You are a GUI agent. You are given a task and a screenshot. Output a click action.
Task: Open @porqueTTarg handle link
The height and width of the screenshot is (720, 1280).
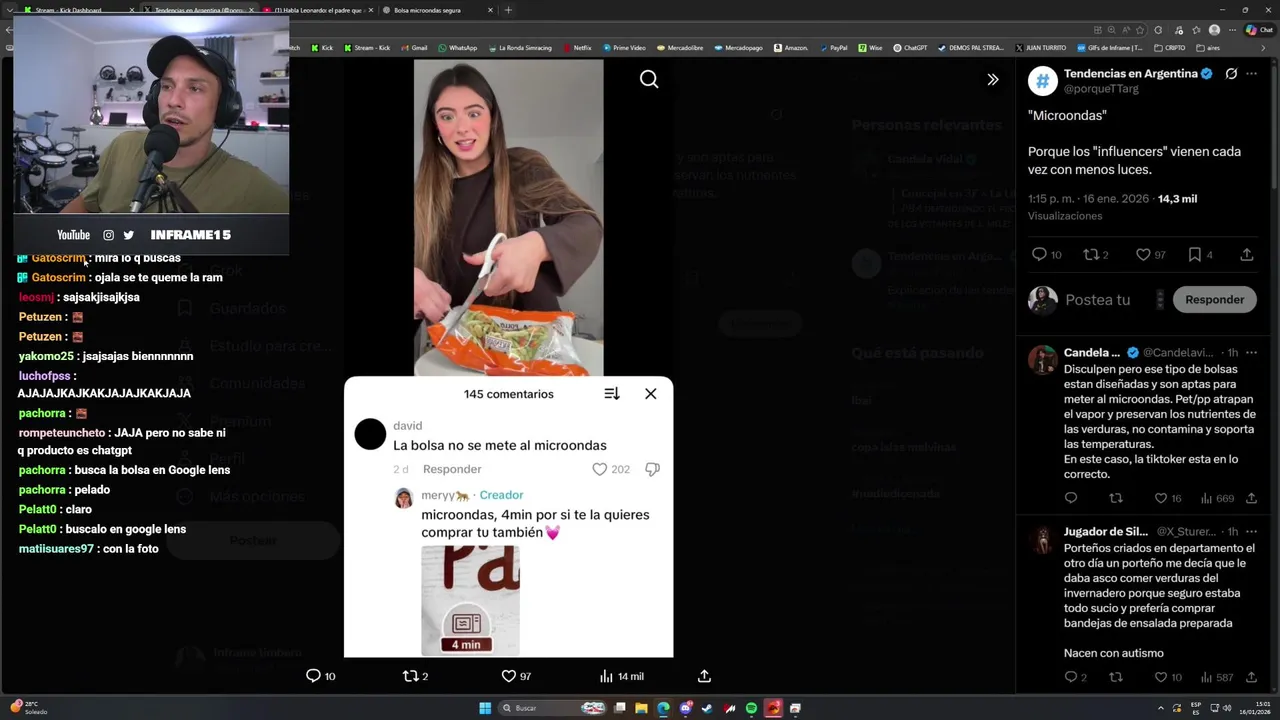[x=1101, y=89]
